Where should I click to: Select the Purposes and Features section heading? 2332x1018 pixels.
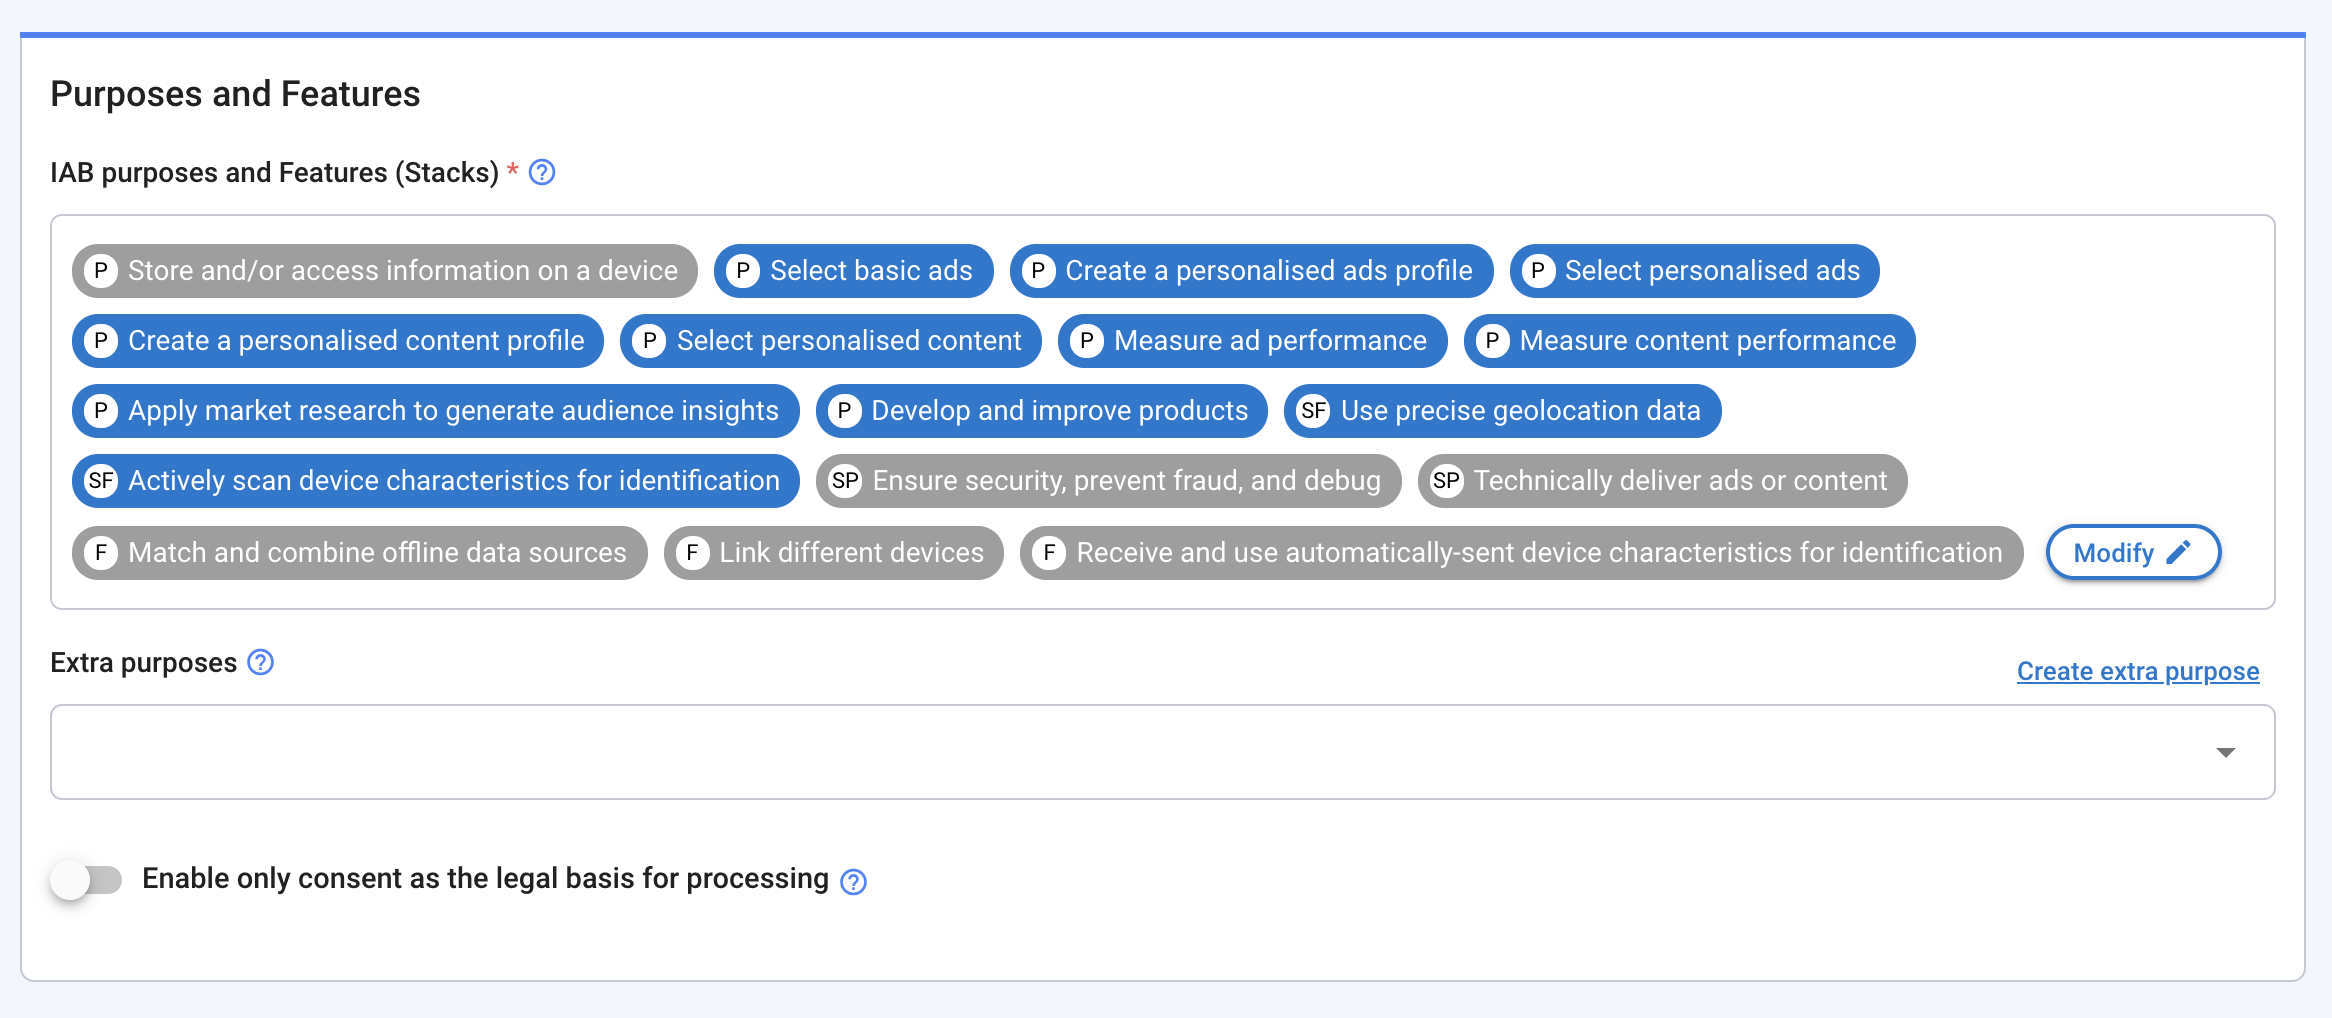(x=236, y=93)
